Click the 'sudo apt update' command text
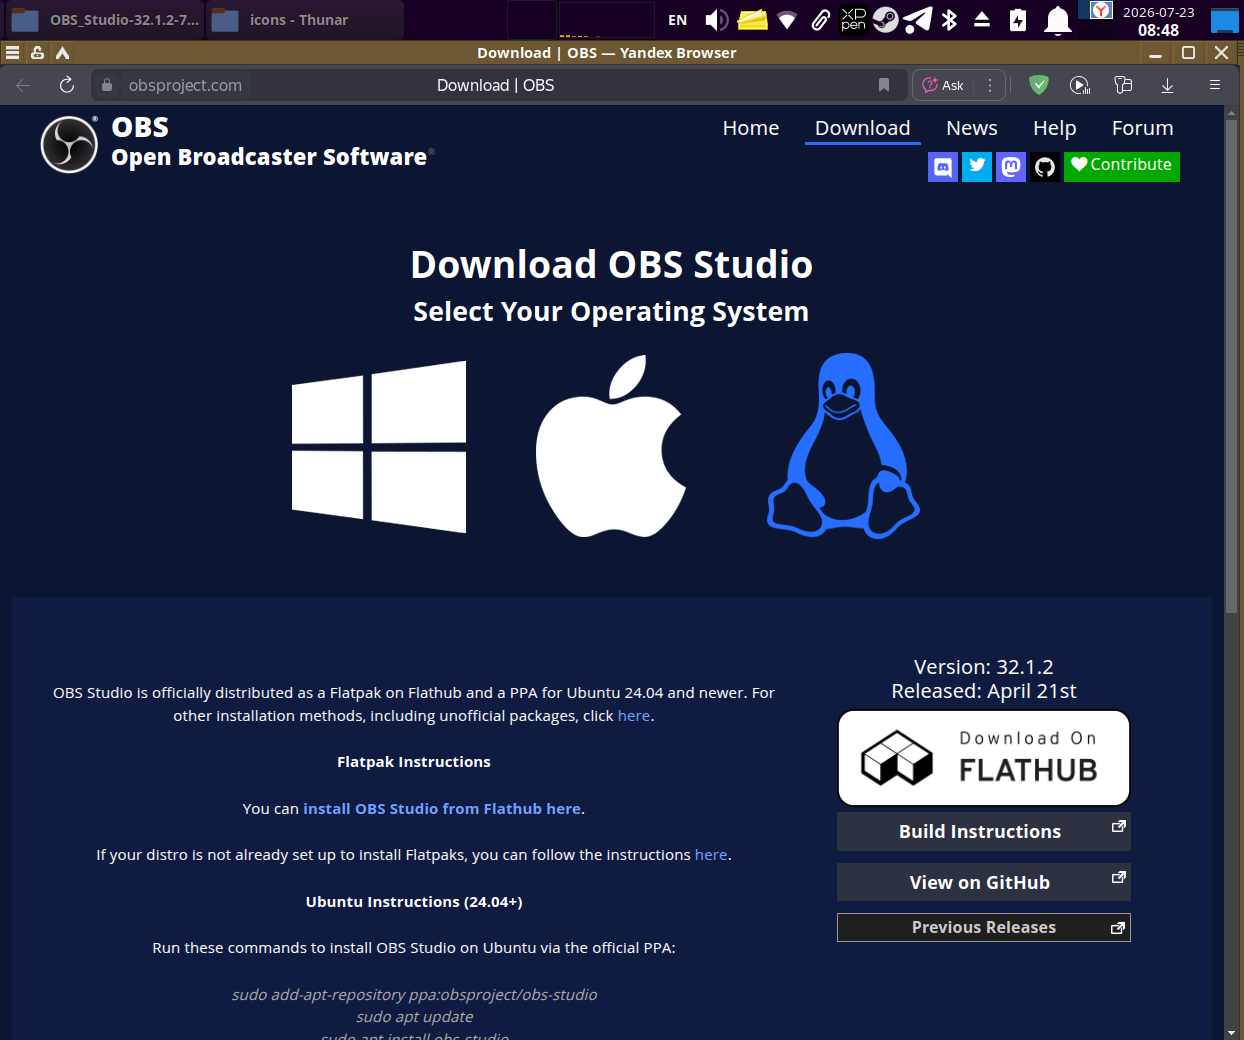 [414, 1016]
